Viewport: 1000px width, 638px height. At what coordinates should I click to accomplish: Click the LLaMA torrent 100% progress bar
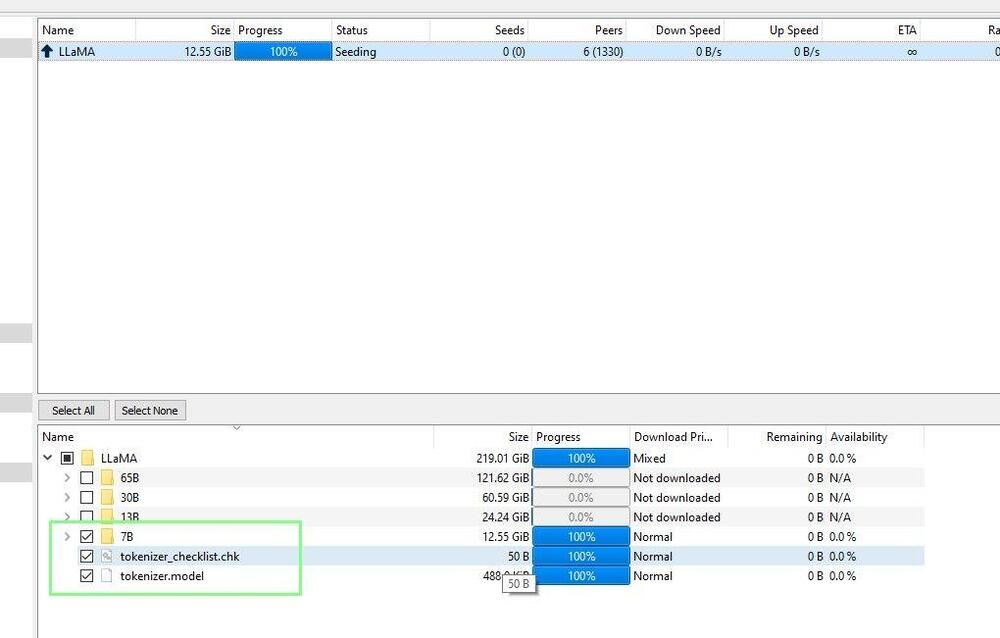click(283, 51)
